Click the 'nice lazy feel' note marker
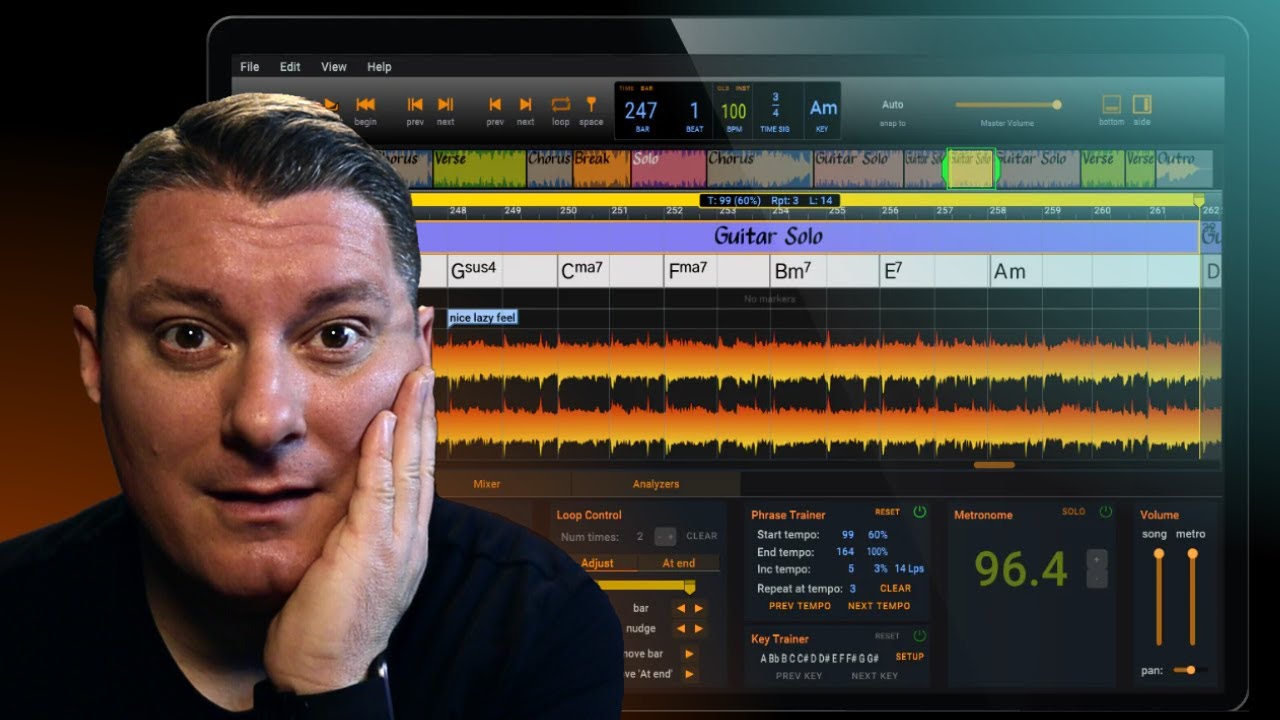This screenshot has width=1280, height=720. (x=483, y=318)
